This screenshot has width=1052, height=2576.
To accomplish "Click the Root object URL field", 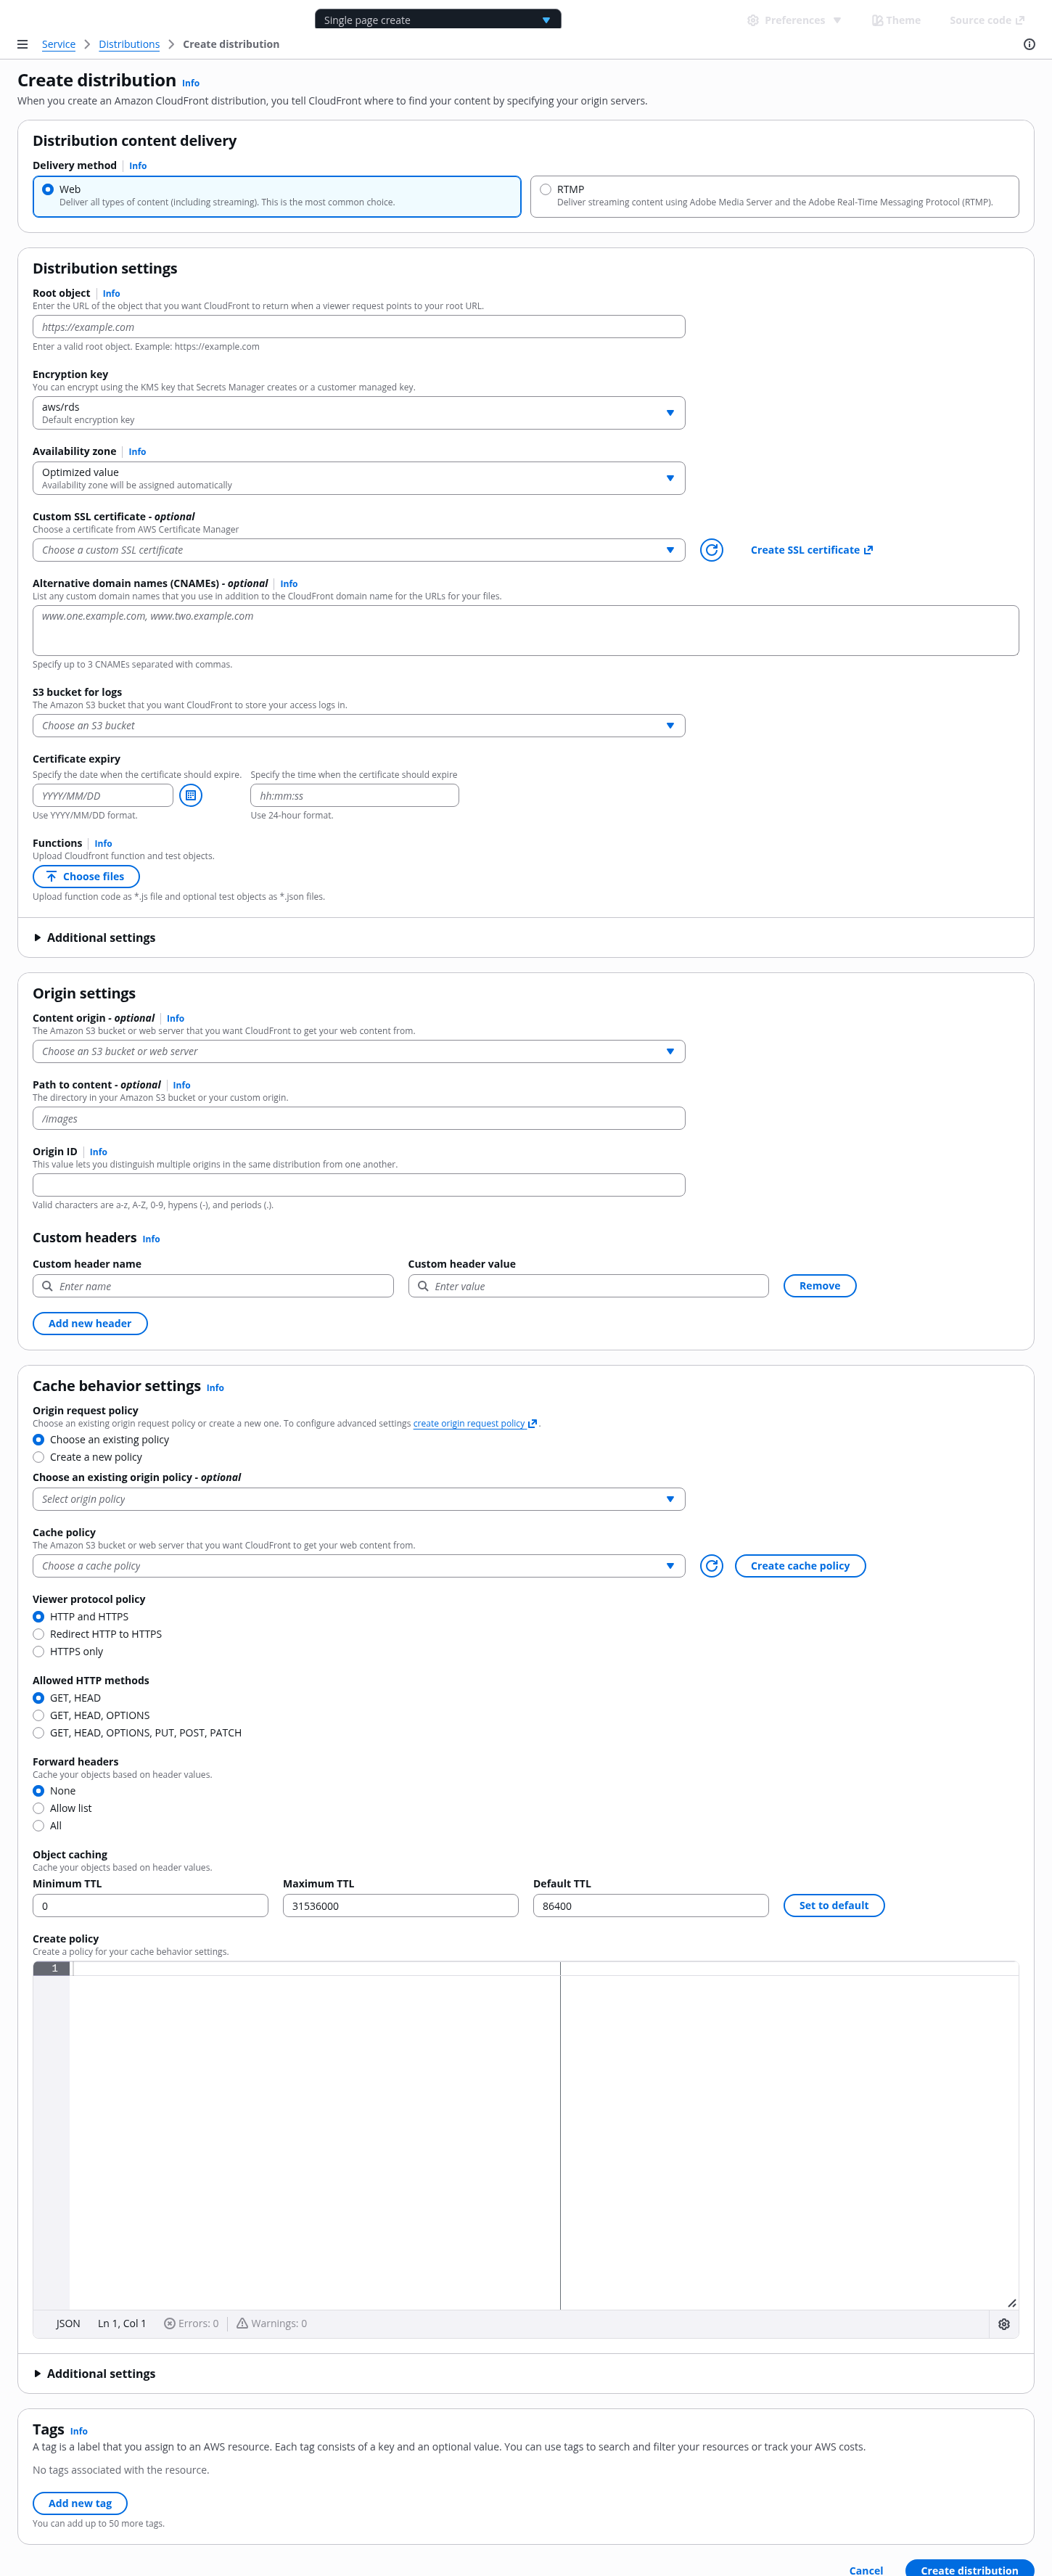I will [358, 327].
